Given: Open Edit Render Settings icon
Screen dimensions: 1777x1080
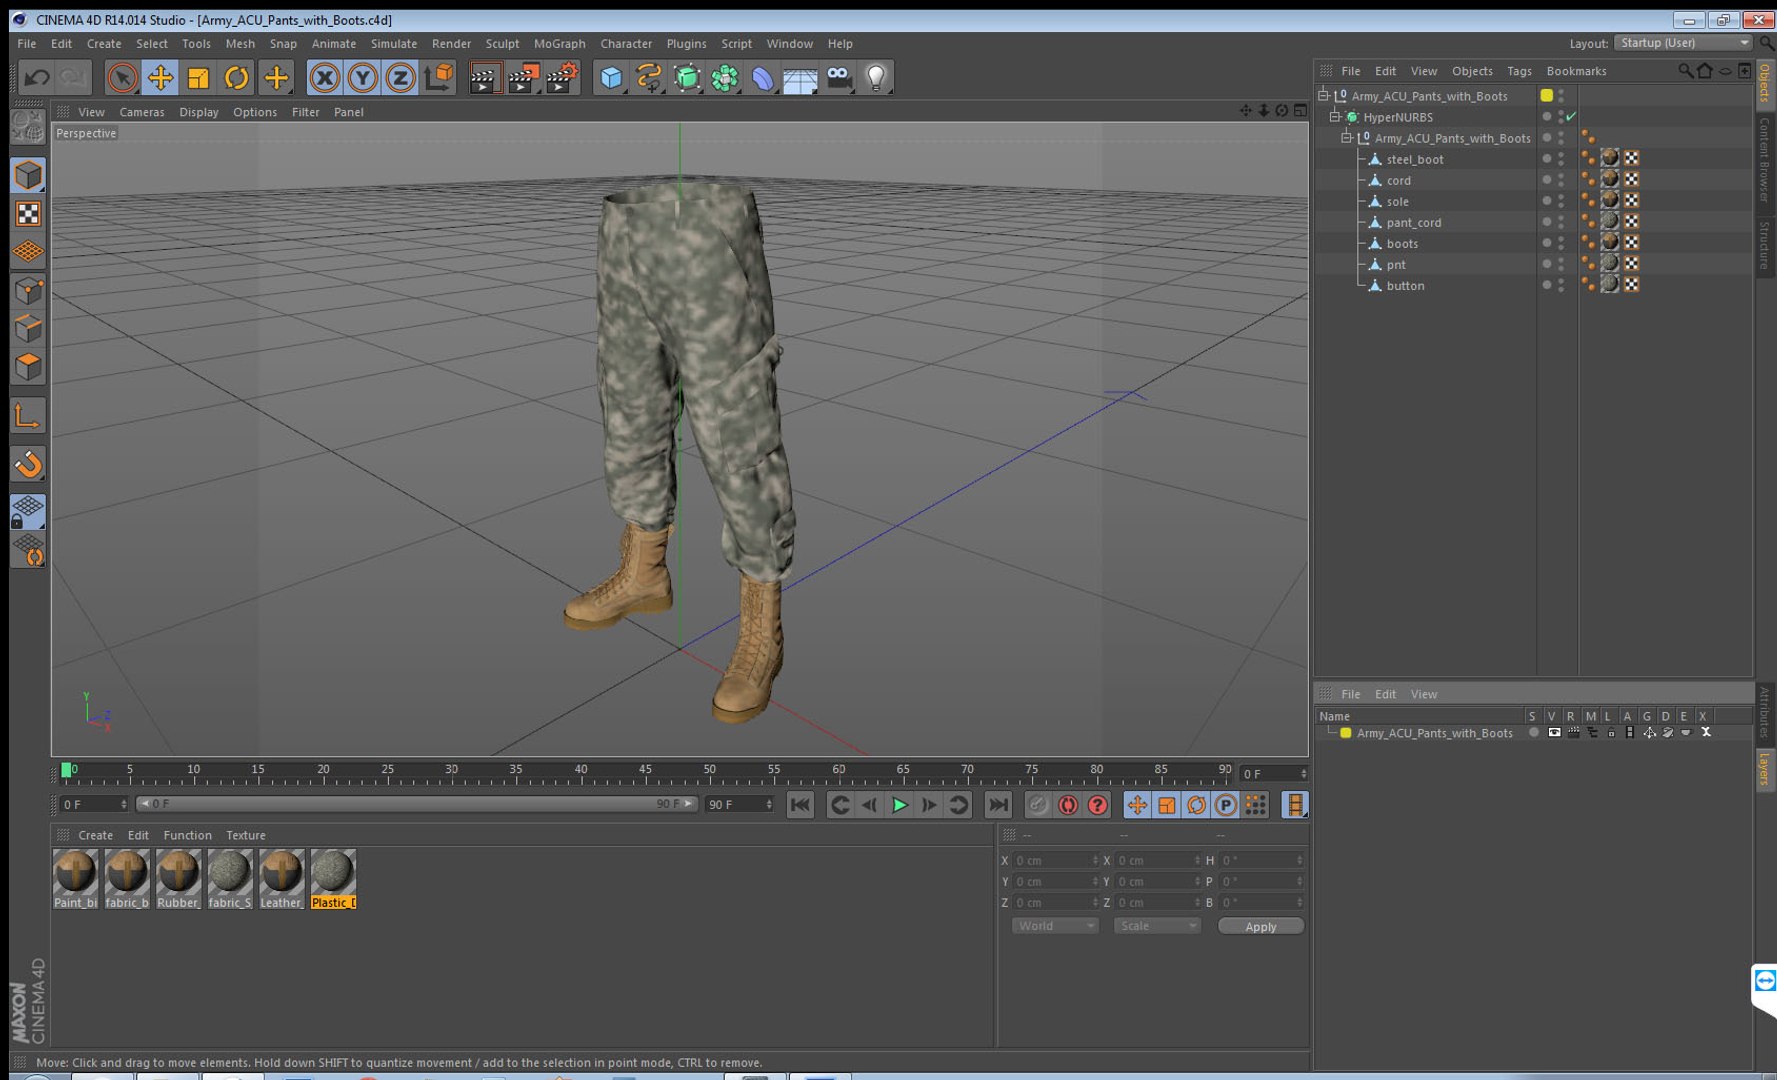Looking at the screenshot, I should [x=562, y=77].
